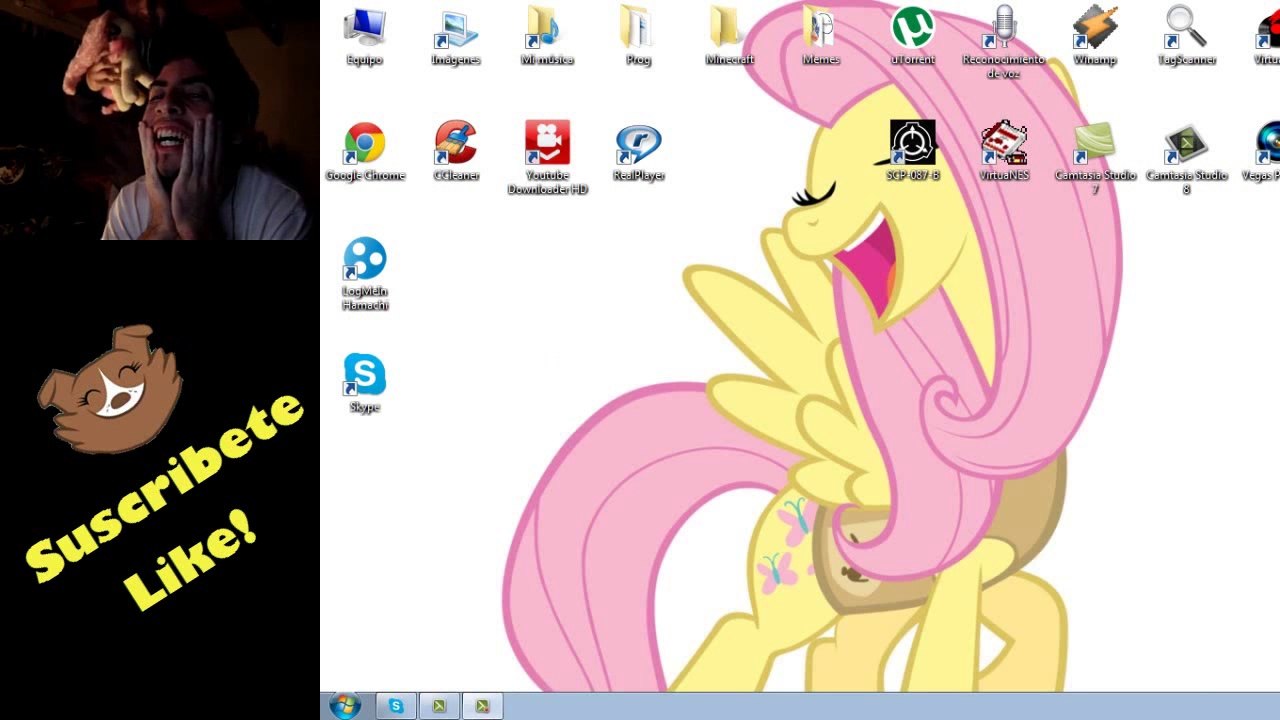Select the uTorrent desktop shortcut
Viewport: 1280px width, 720px height.
(912, 36)
